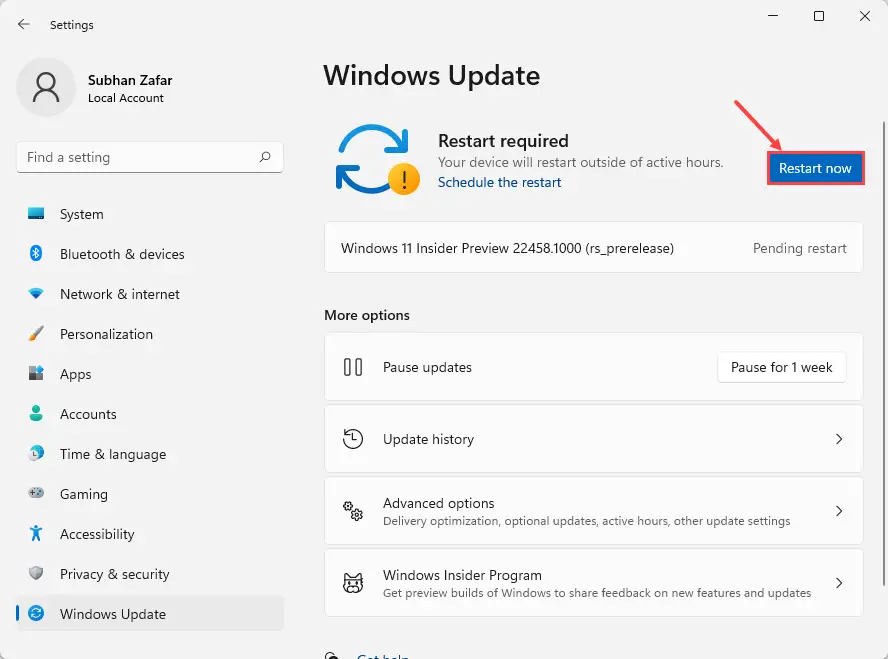Screen dimensions: 888x659
Task: Click the Apps icon in sidebar
Action: tap(36, 373)
